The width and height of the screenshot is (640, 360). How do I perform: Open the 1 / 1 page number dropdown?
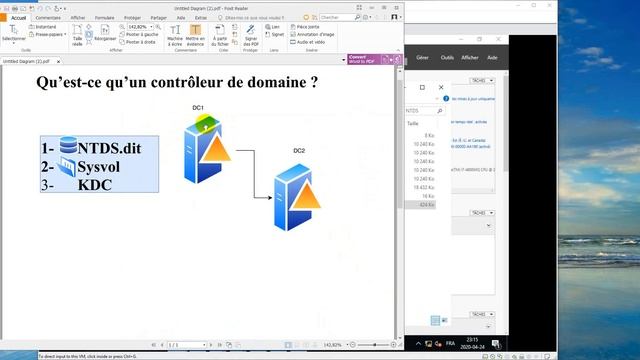(204, 345)
